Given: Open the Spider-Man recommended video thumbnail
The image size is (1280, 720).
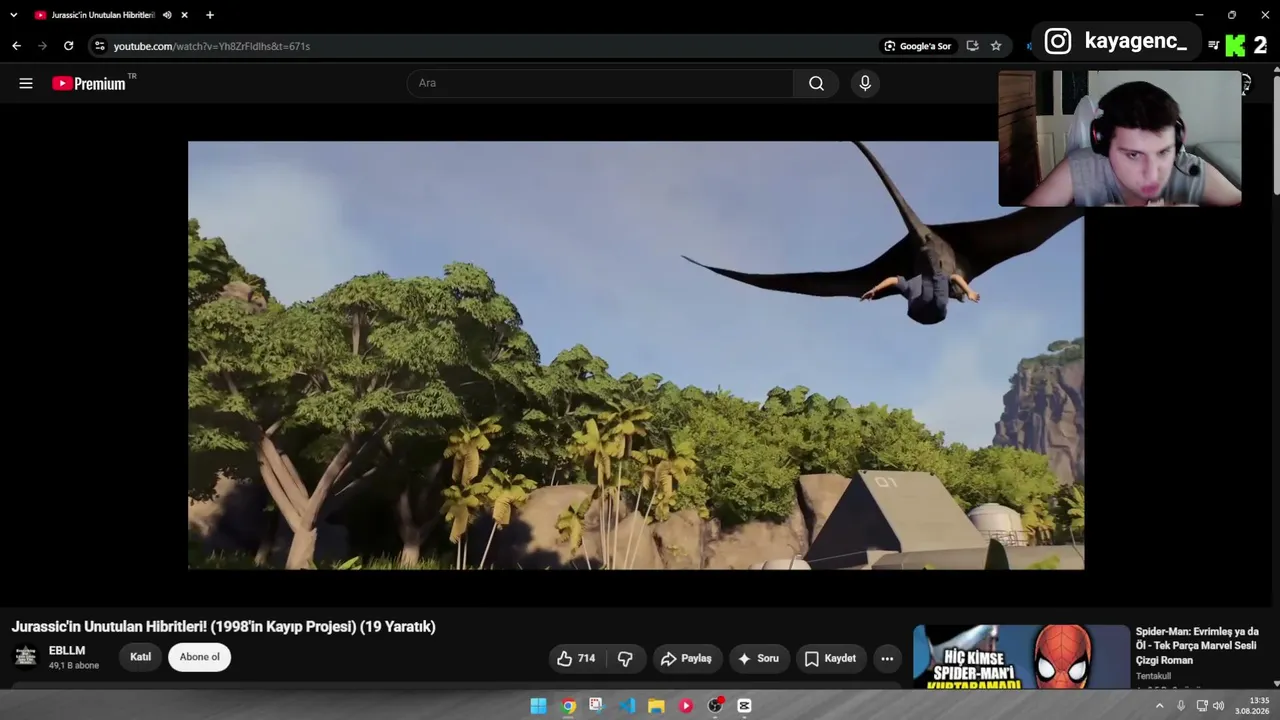Looking at the screenshot, I should point(1021,657).
